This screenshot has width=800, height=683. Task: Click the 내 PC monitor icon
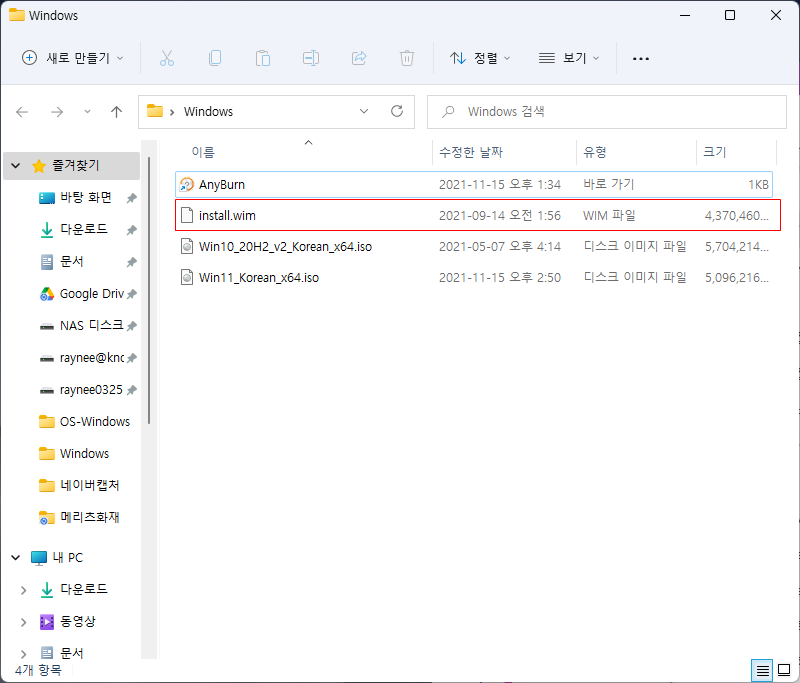pos(39,558)
